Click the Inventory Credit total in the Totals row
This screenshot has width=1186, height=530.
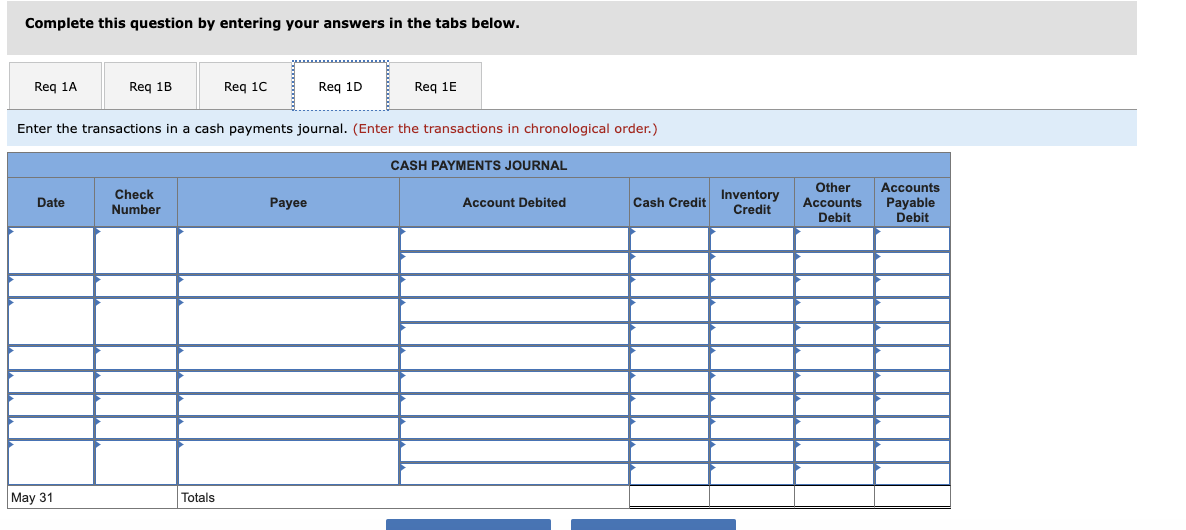[752, 497]
